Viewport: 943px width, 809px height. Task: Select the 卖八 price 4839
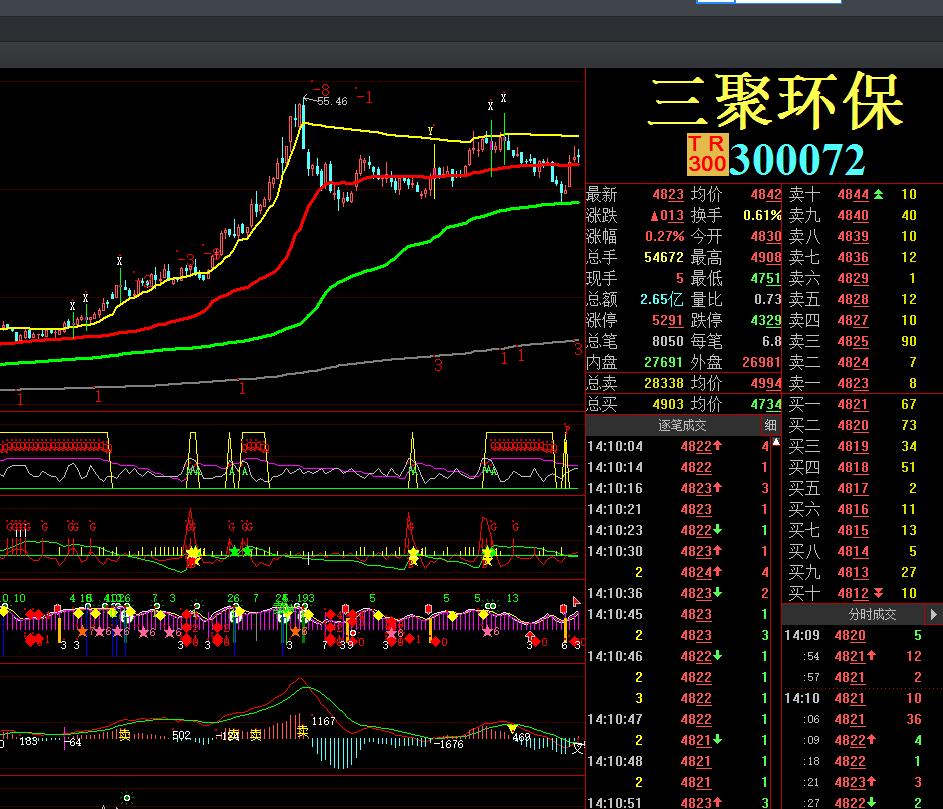coord(853,236)
